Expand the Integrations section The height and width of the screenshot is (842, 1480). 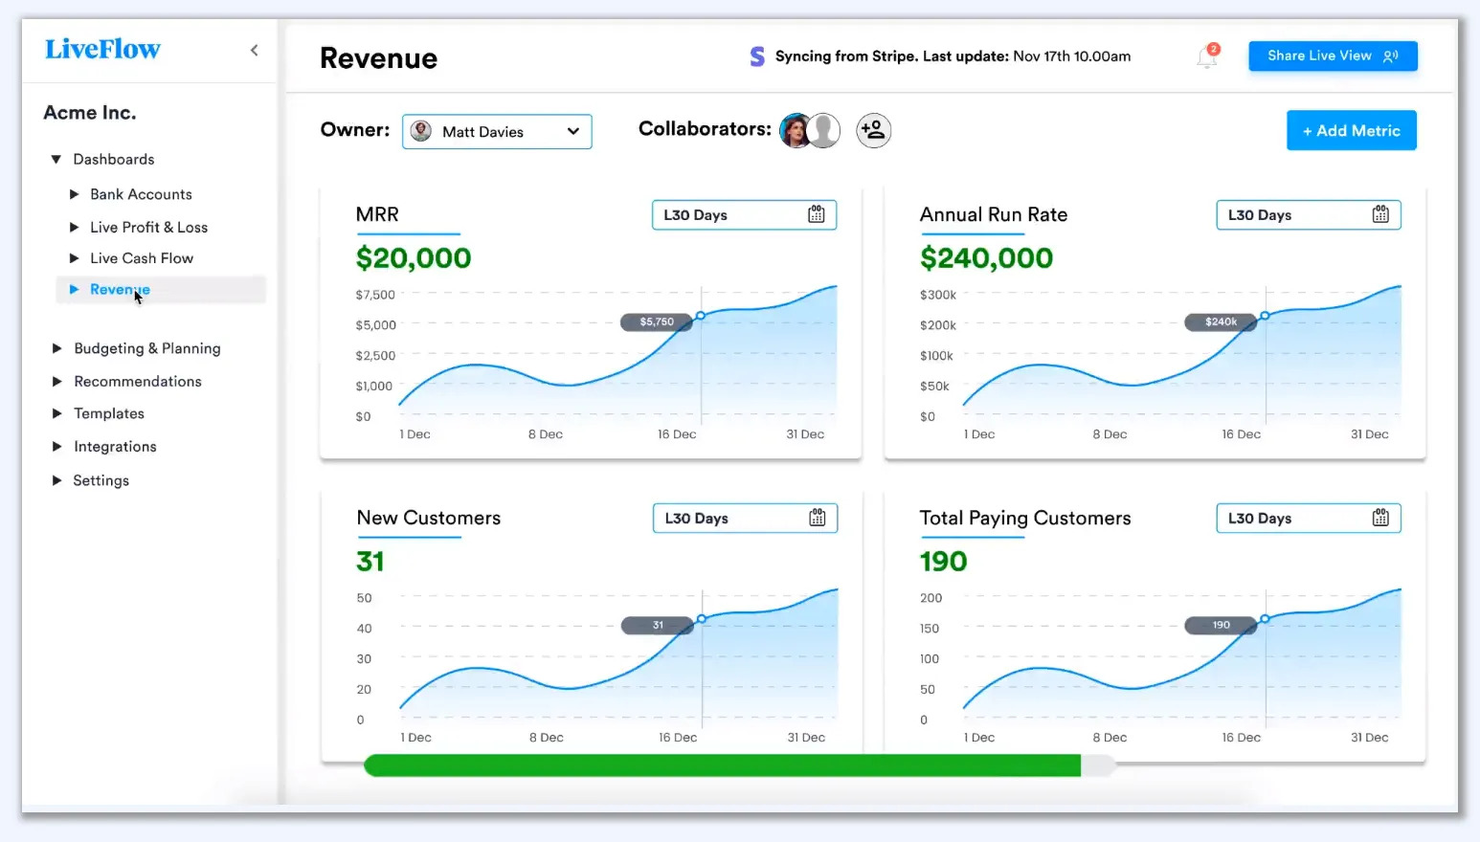tap(115, 446)
